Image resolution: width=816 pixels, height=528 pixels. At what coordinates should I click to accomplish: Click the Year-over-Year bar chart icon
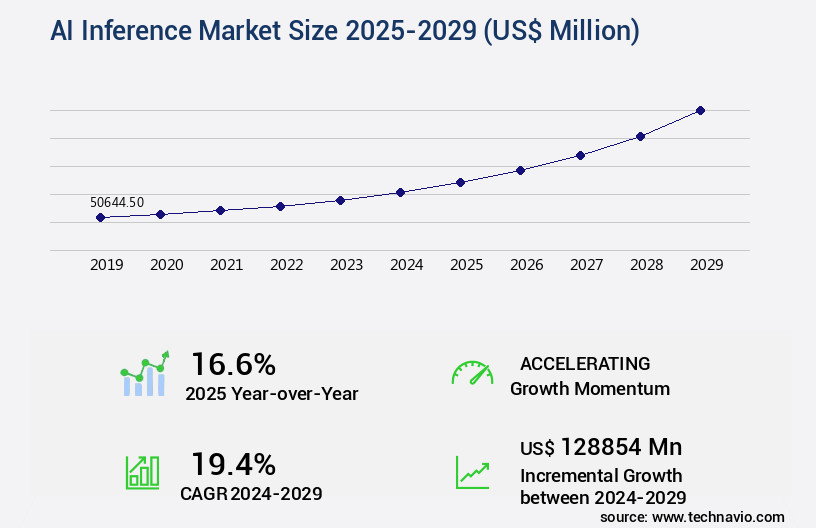click(x=145, y=374)
